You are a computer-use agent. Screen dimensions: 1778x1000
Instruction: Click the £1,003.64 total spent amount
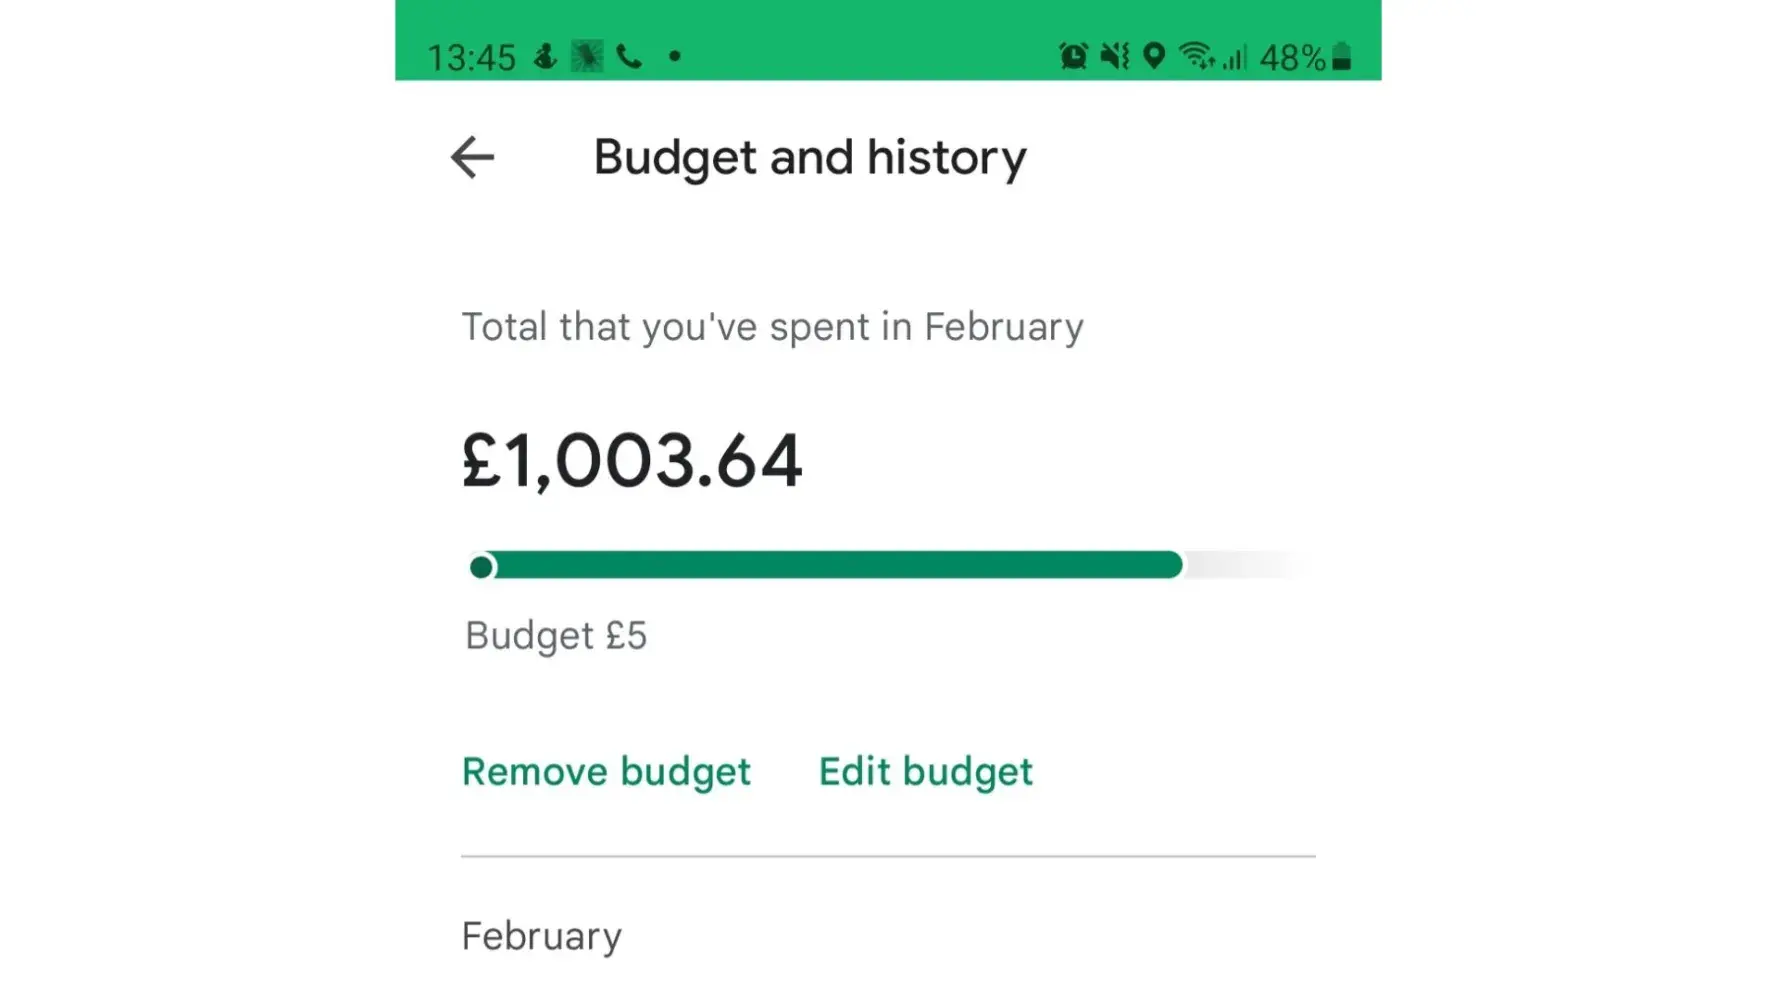coord(632,461)
